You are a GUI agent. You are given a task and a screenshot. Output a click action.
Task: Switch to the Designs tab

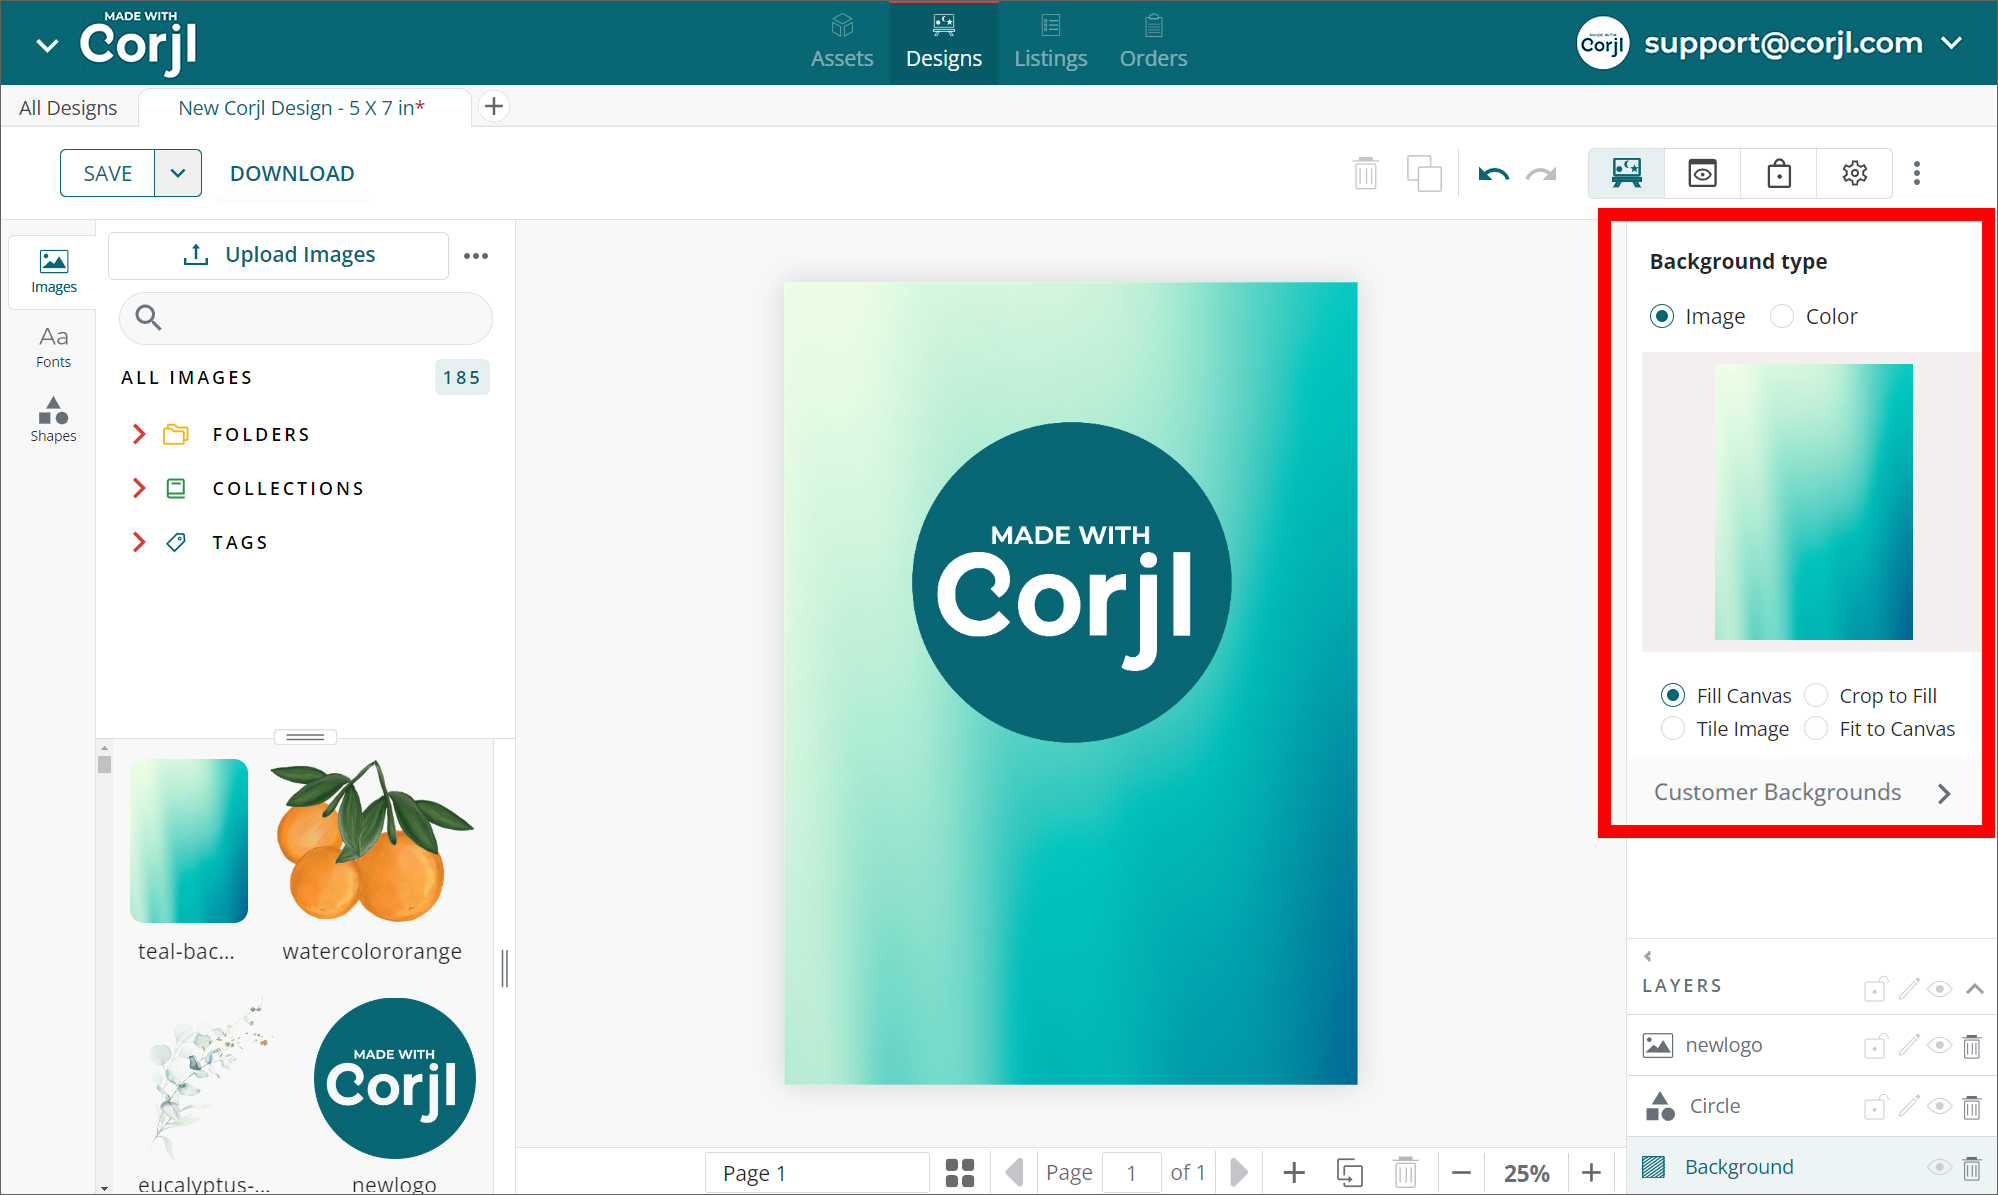coord(944,42)
